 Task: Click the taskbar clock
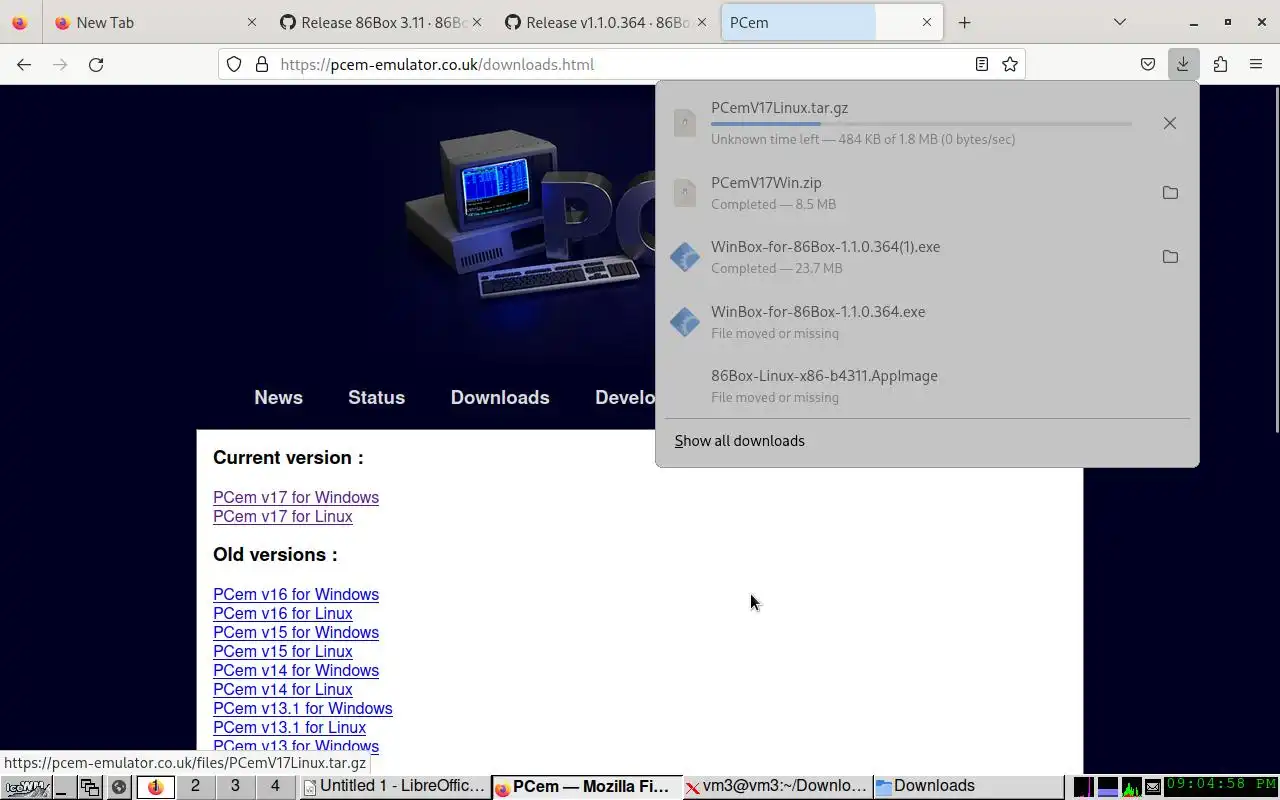pyautogui.click(x=1221, y=786)
